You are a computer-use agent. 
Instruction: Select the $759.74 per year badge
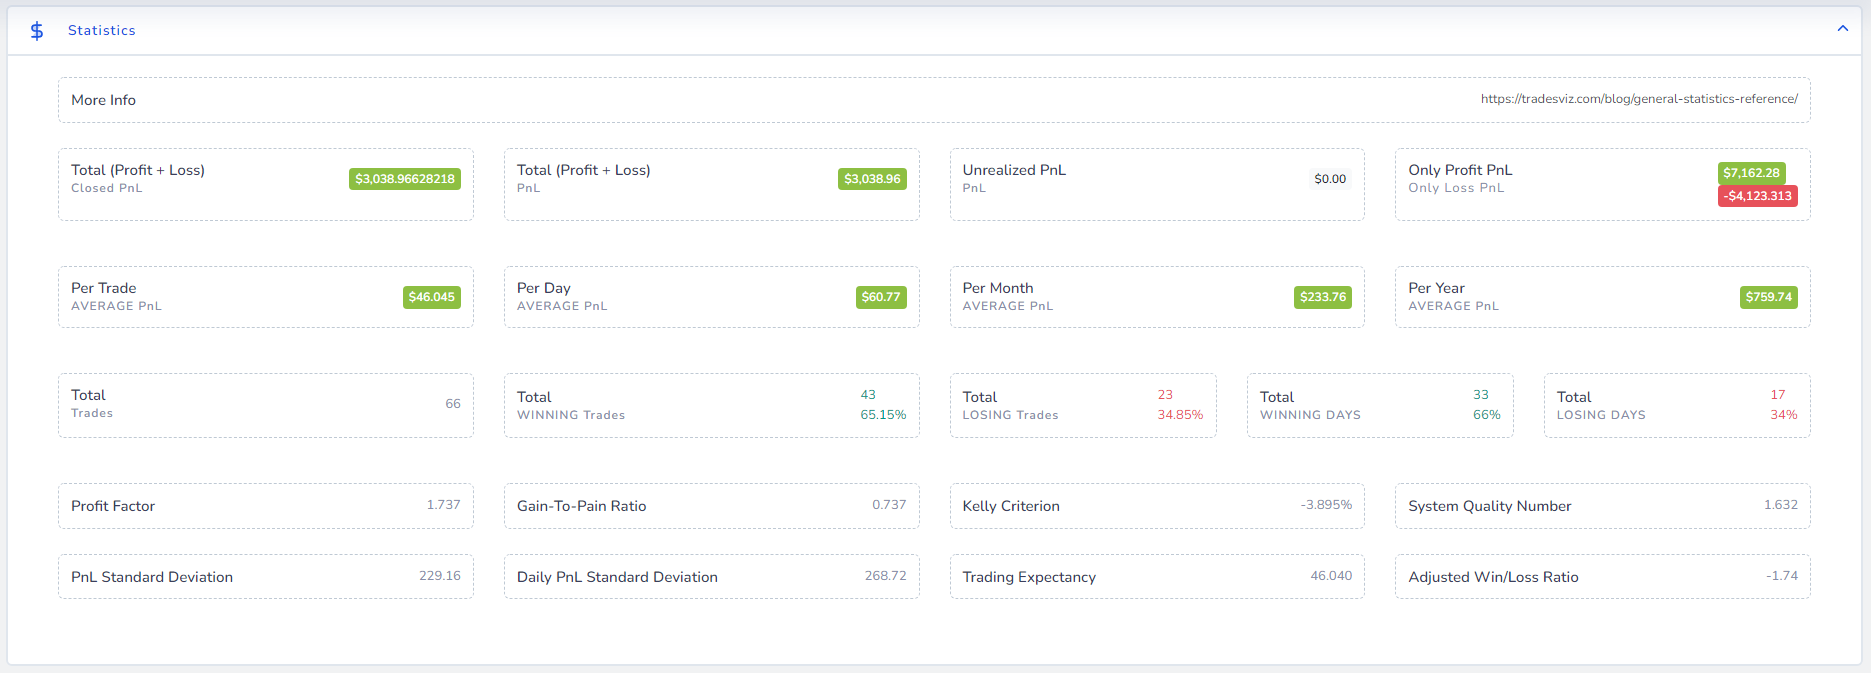pyautogui.click(x=1769, y=297)
